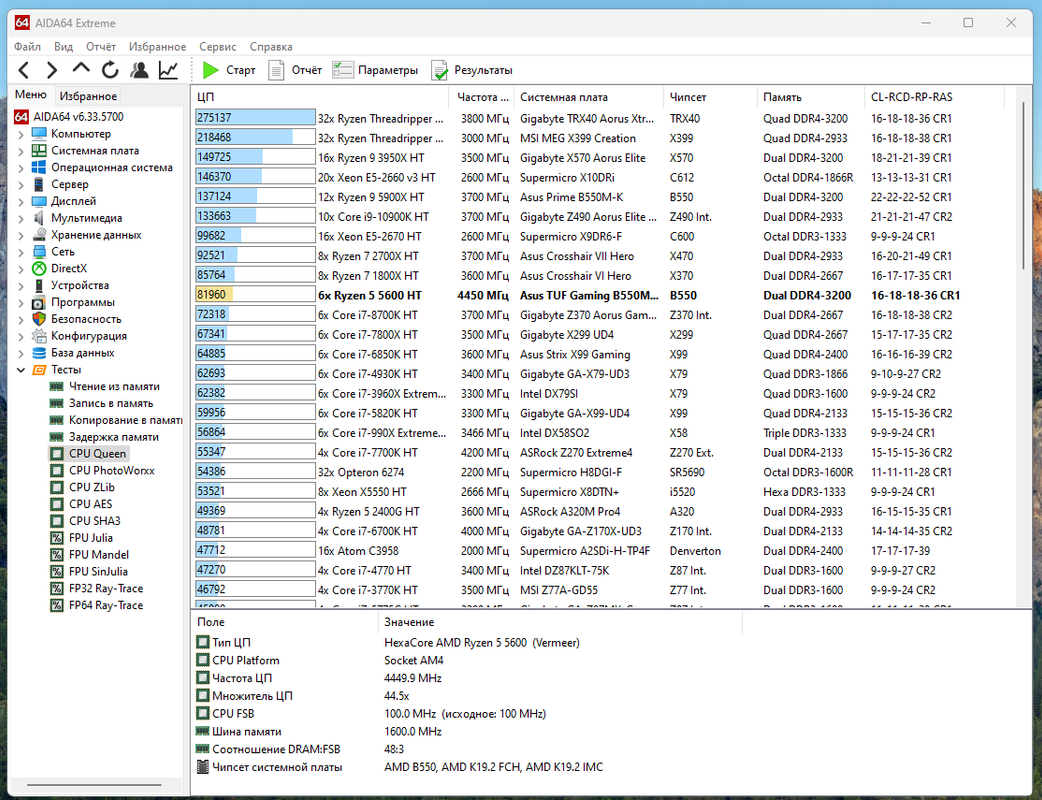Viewport: 1042px width, 800px height.
Task: Expand the Системная плата tree node
Action: pyautogui.click(x=21, y=151)
